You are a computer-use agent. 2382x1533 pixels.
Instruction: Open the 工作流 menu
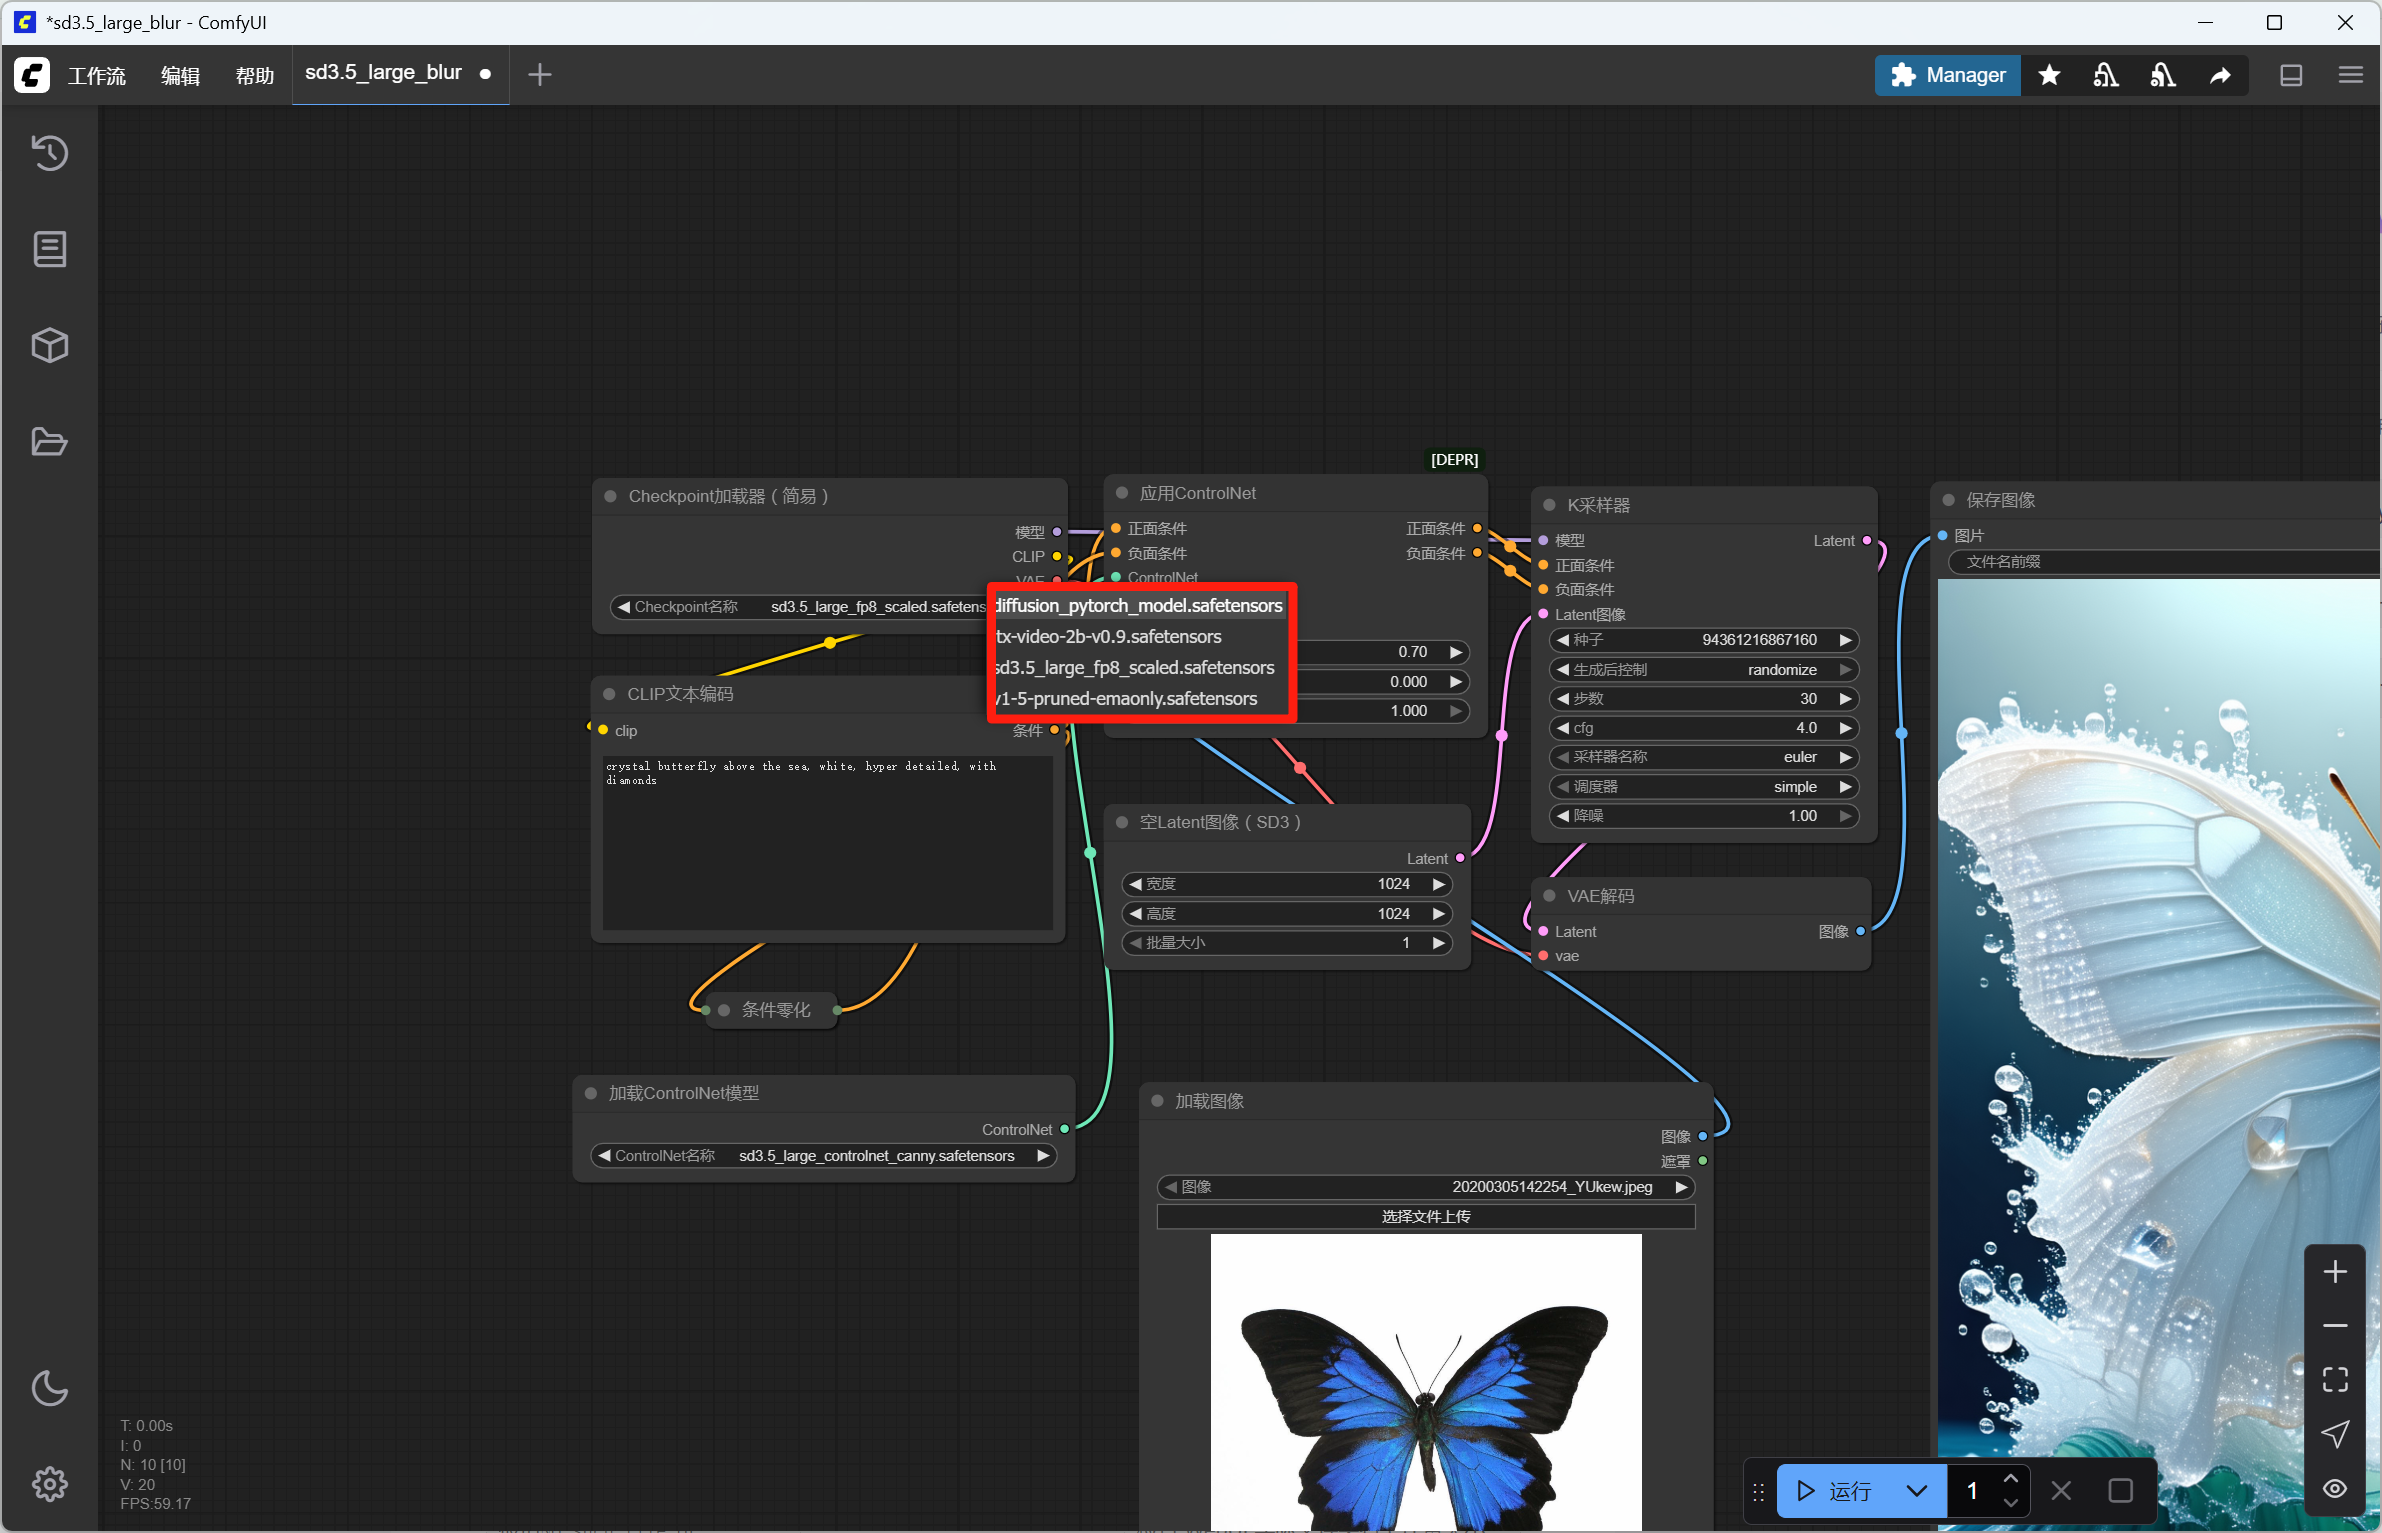click(97, 76)
